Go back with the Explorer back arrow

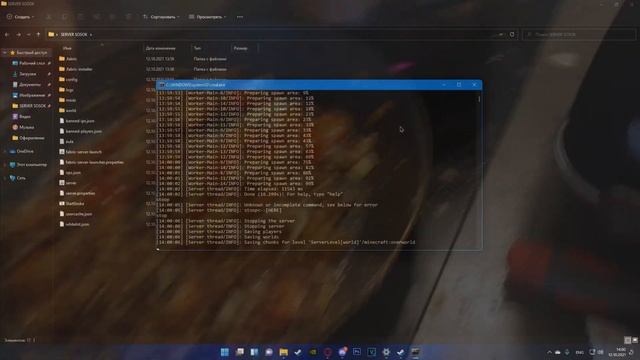[7, 35]
